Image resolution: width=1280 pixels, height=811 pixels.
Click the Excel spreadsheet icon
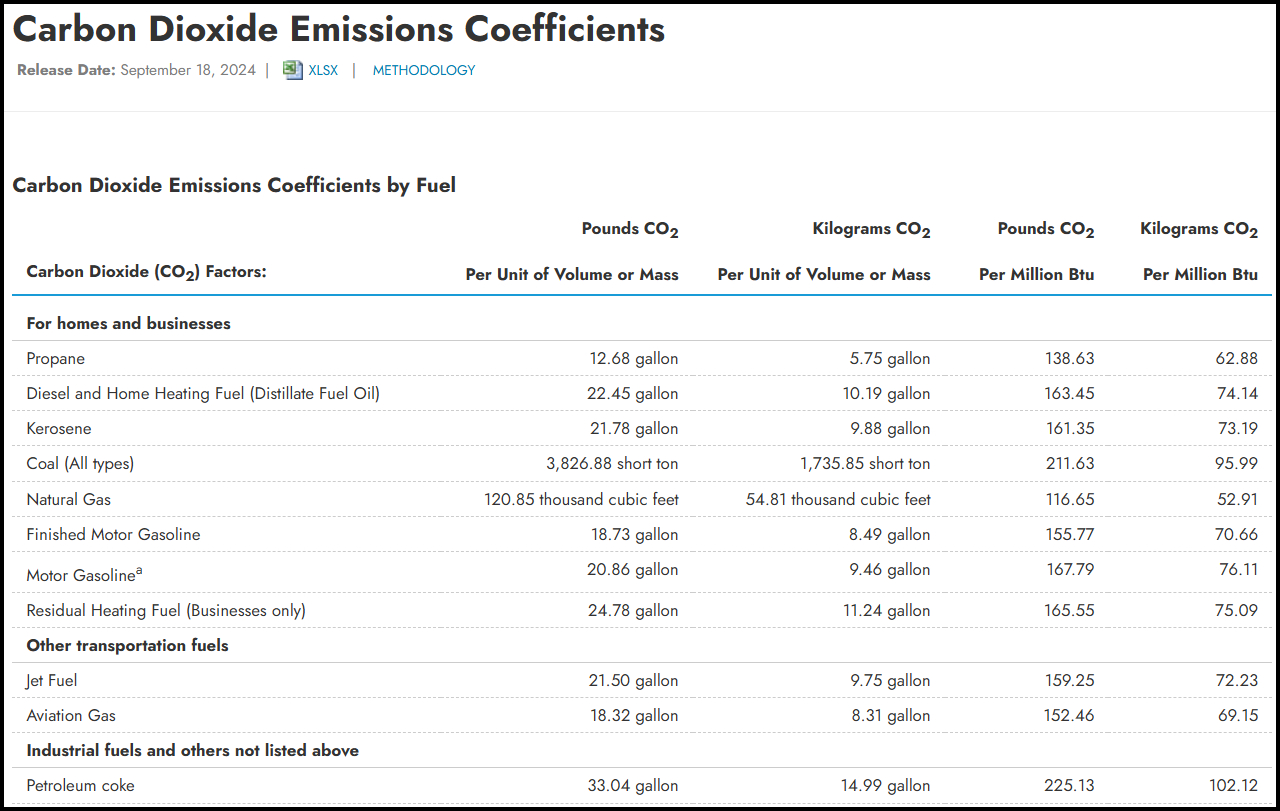click(x=292, y=70)
